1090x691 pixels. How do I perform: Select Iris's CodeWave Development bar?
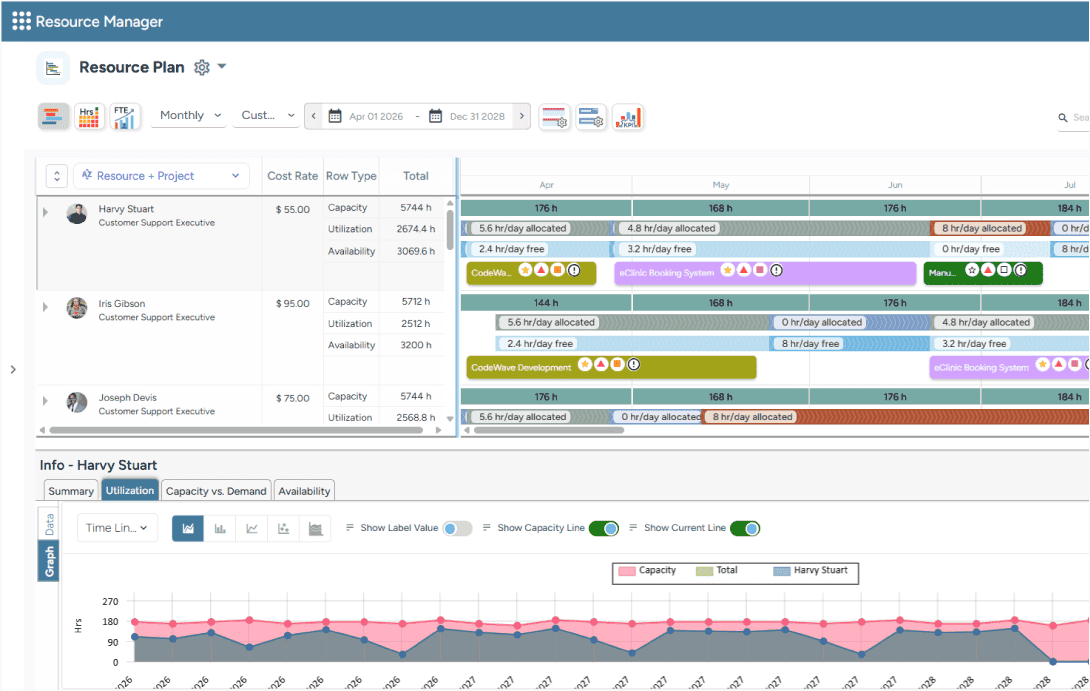[611, 367]
